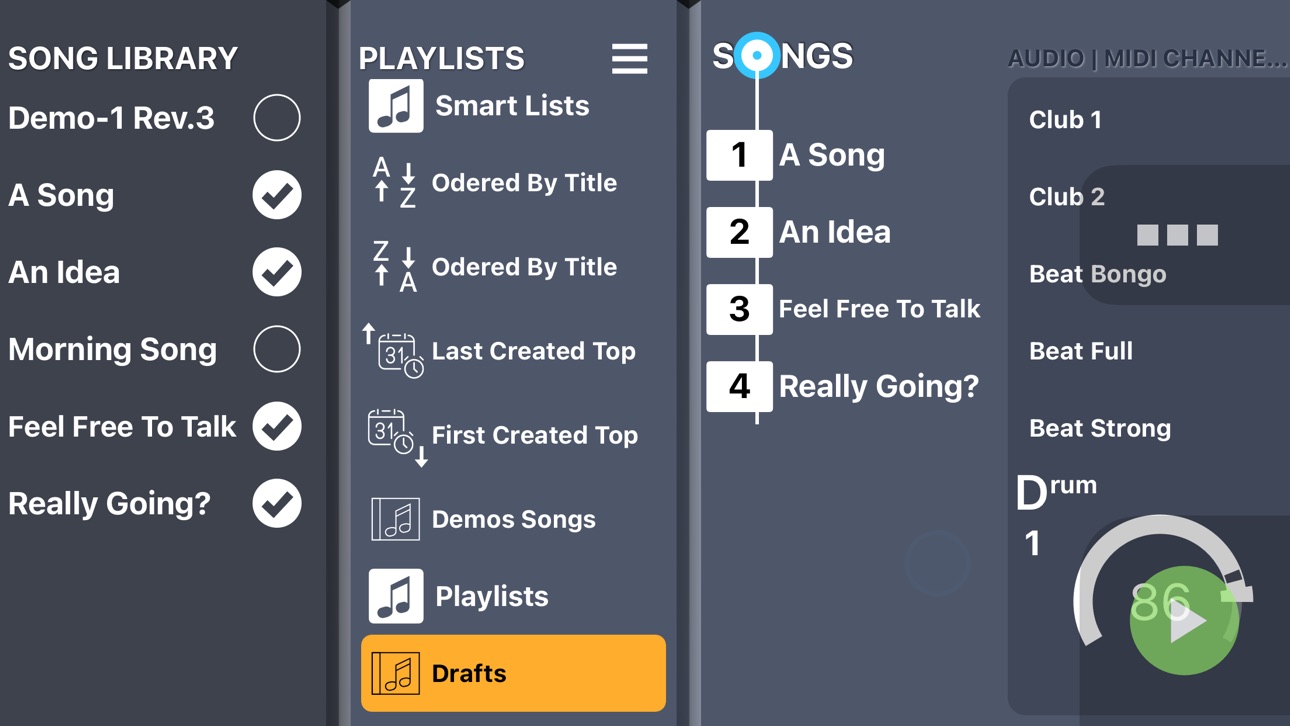Choose the Last Created Top calendar icon

point(393,351)
